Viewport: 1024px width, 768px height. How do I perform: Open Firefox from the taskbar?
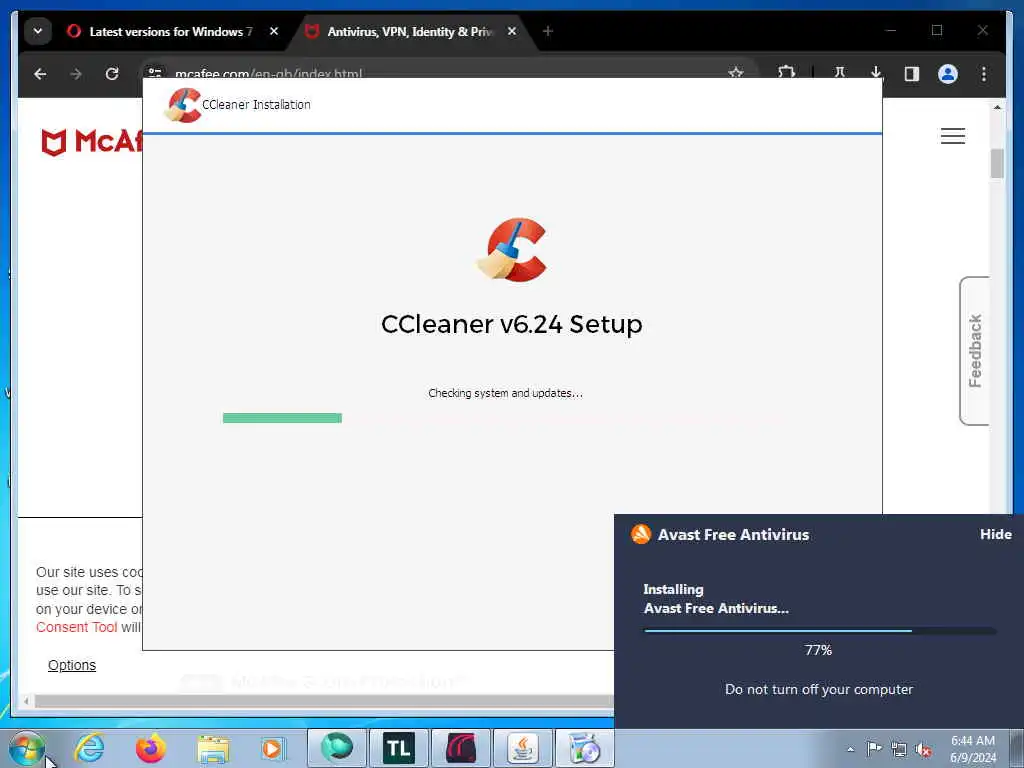(x=150, y=748)
